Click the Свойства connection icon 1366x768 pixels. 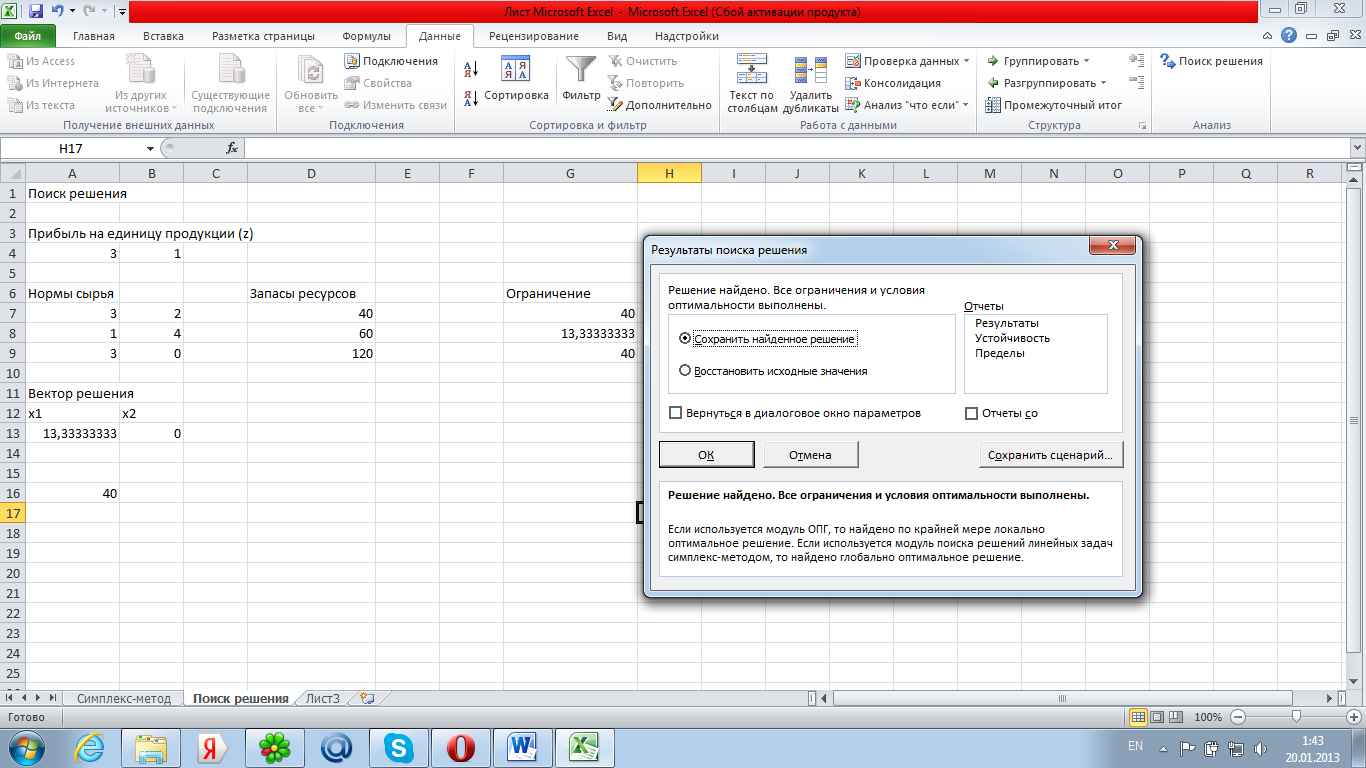coord(352,83)
